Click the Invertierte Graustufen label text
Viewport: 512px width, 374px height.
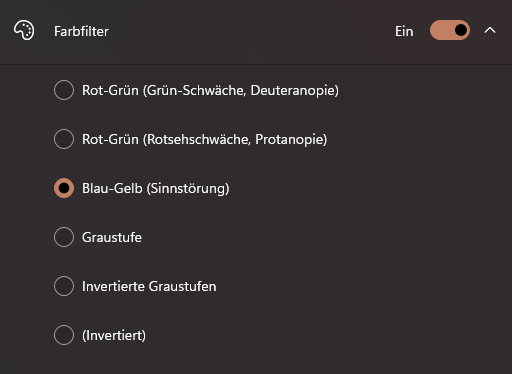coord(149,286)
